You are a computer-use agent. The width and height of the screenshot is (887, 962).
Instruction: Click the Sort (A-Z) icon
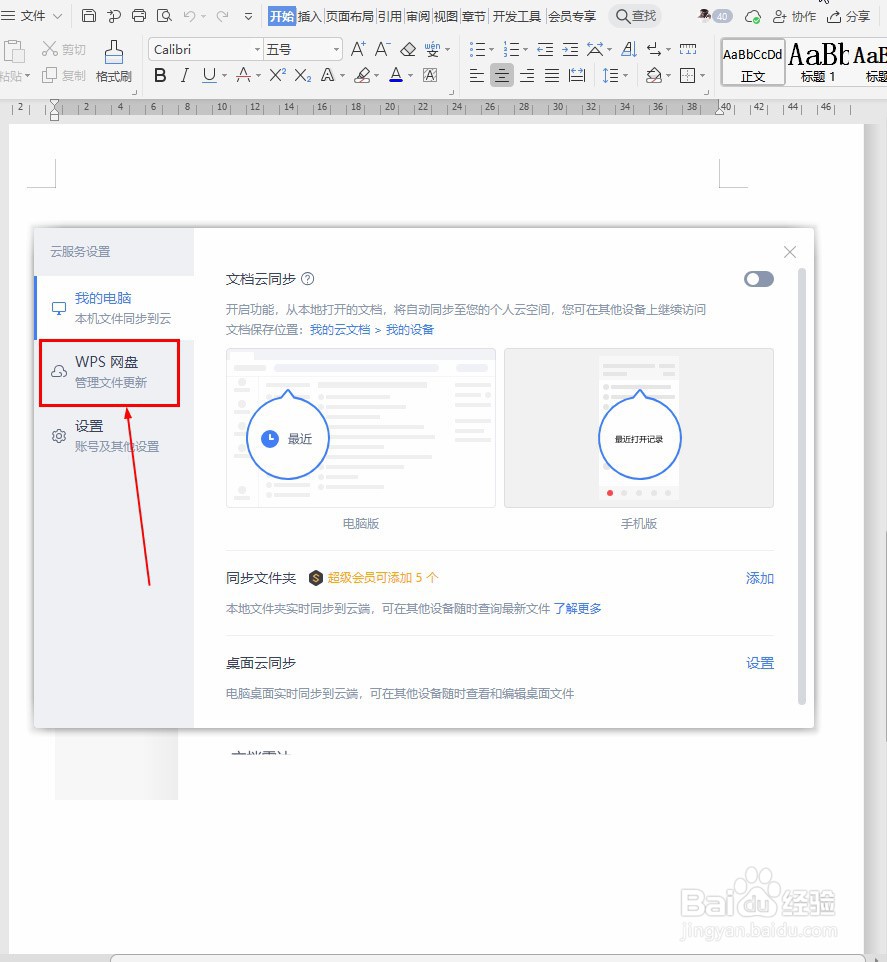[x=629, y=49]
